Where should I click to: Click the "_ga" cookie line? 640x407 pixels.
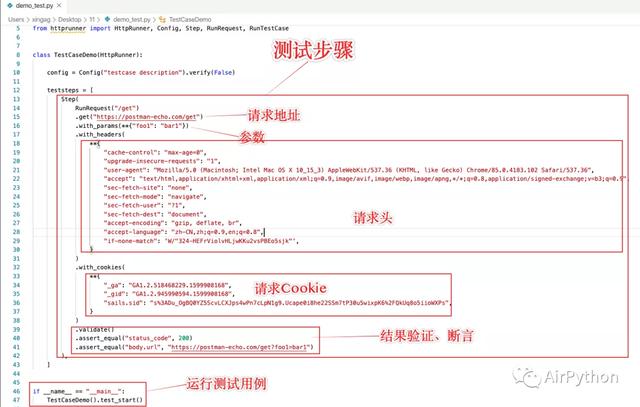(167, 285)
